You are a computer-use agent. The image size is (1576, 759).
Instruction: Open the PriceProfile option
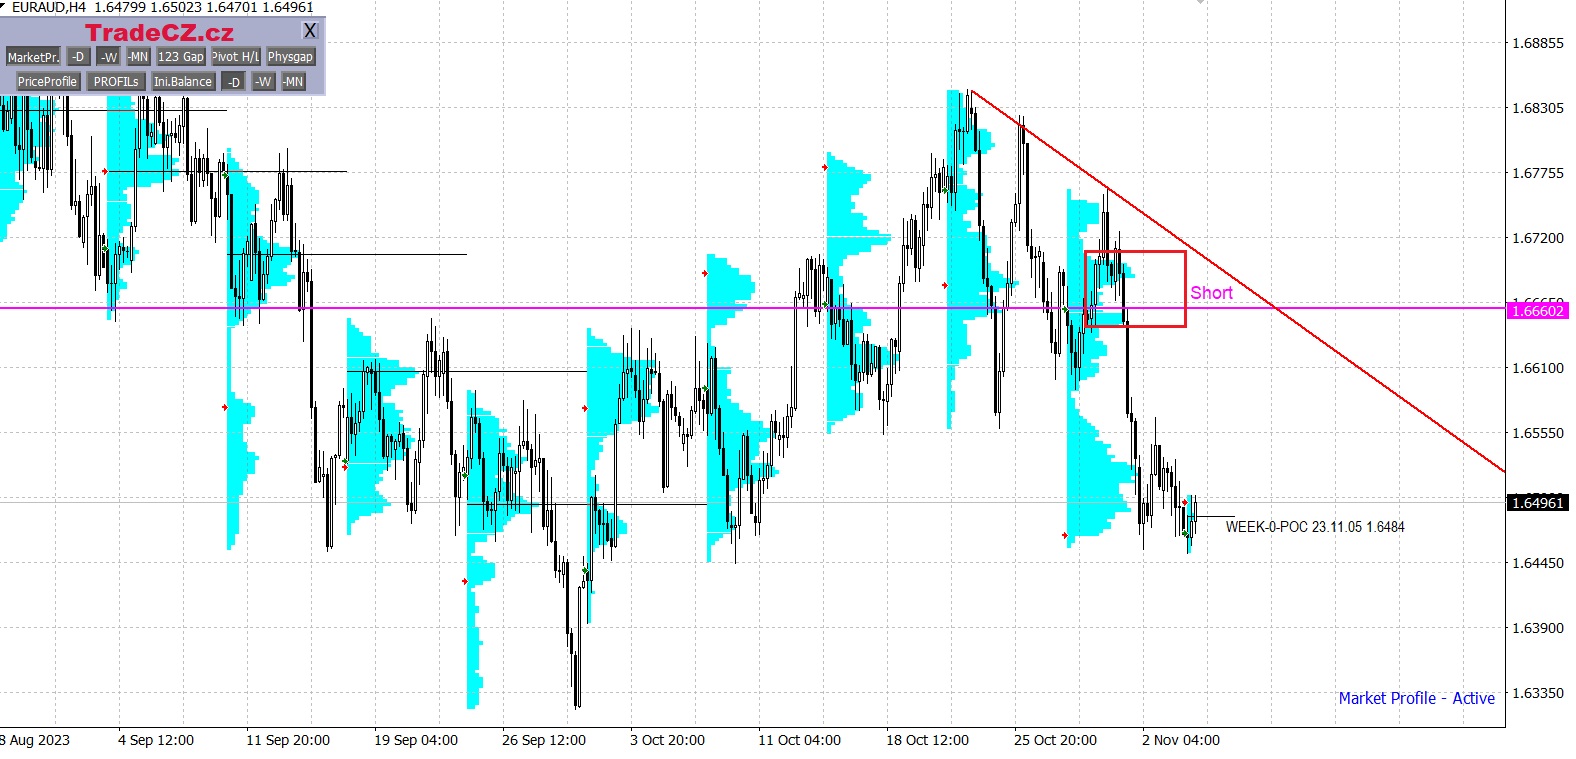tap(47, 82)
